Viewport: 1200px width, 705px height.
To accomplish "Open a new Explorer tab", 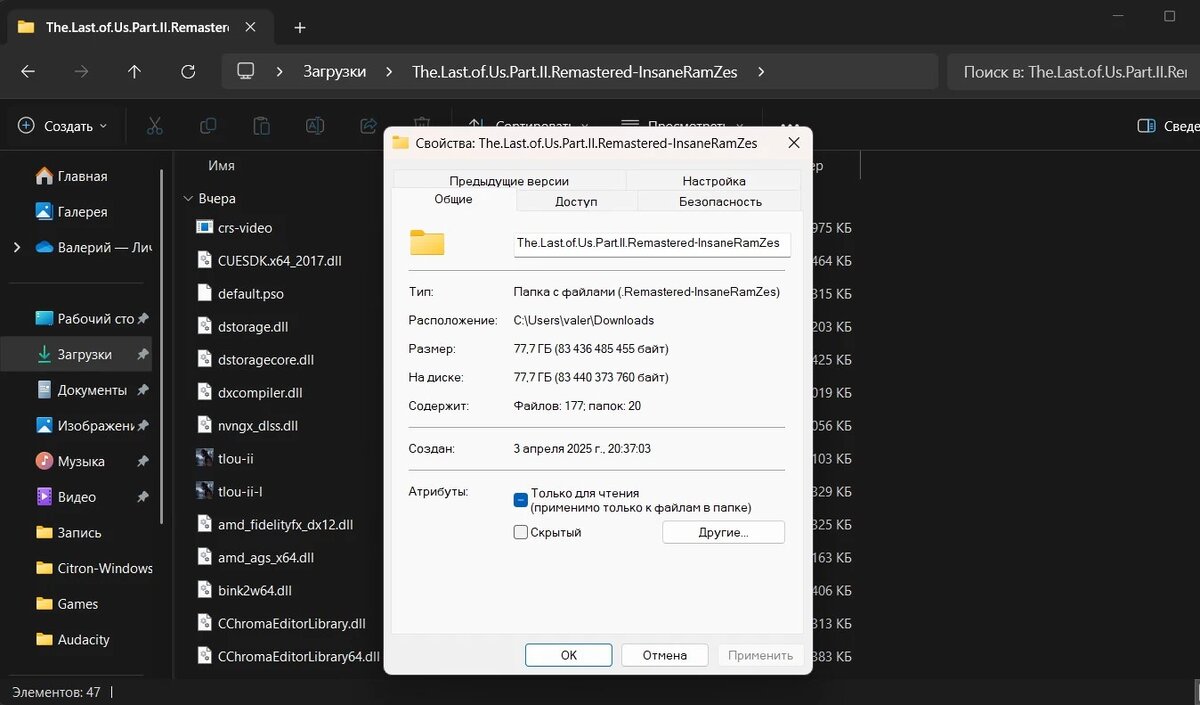I will (300, 27).
